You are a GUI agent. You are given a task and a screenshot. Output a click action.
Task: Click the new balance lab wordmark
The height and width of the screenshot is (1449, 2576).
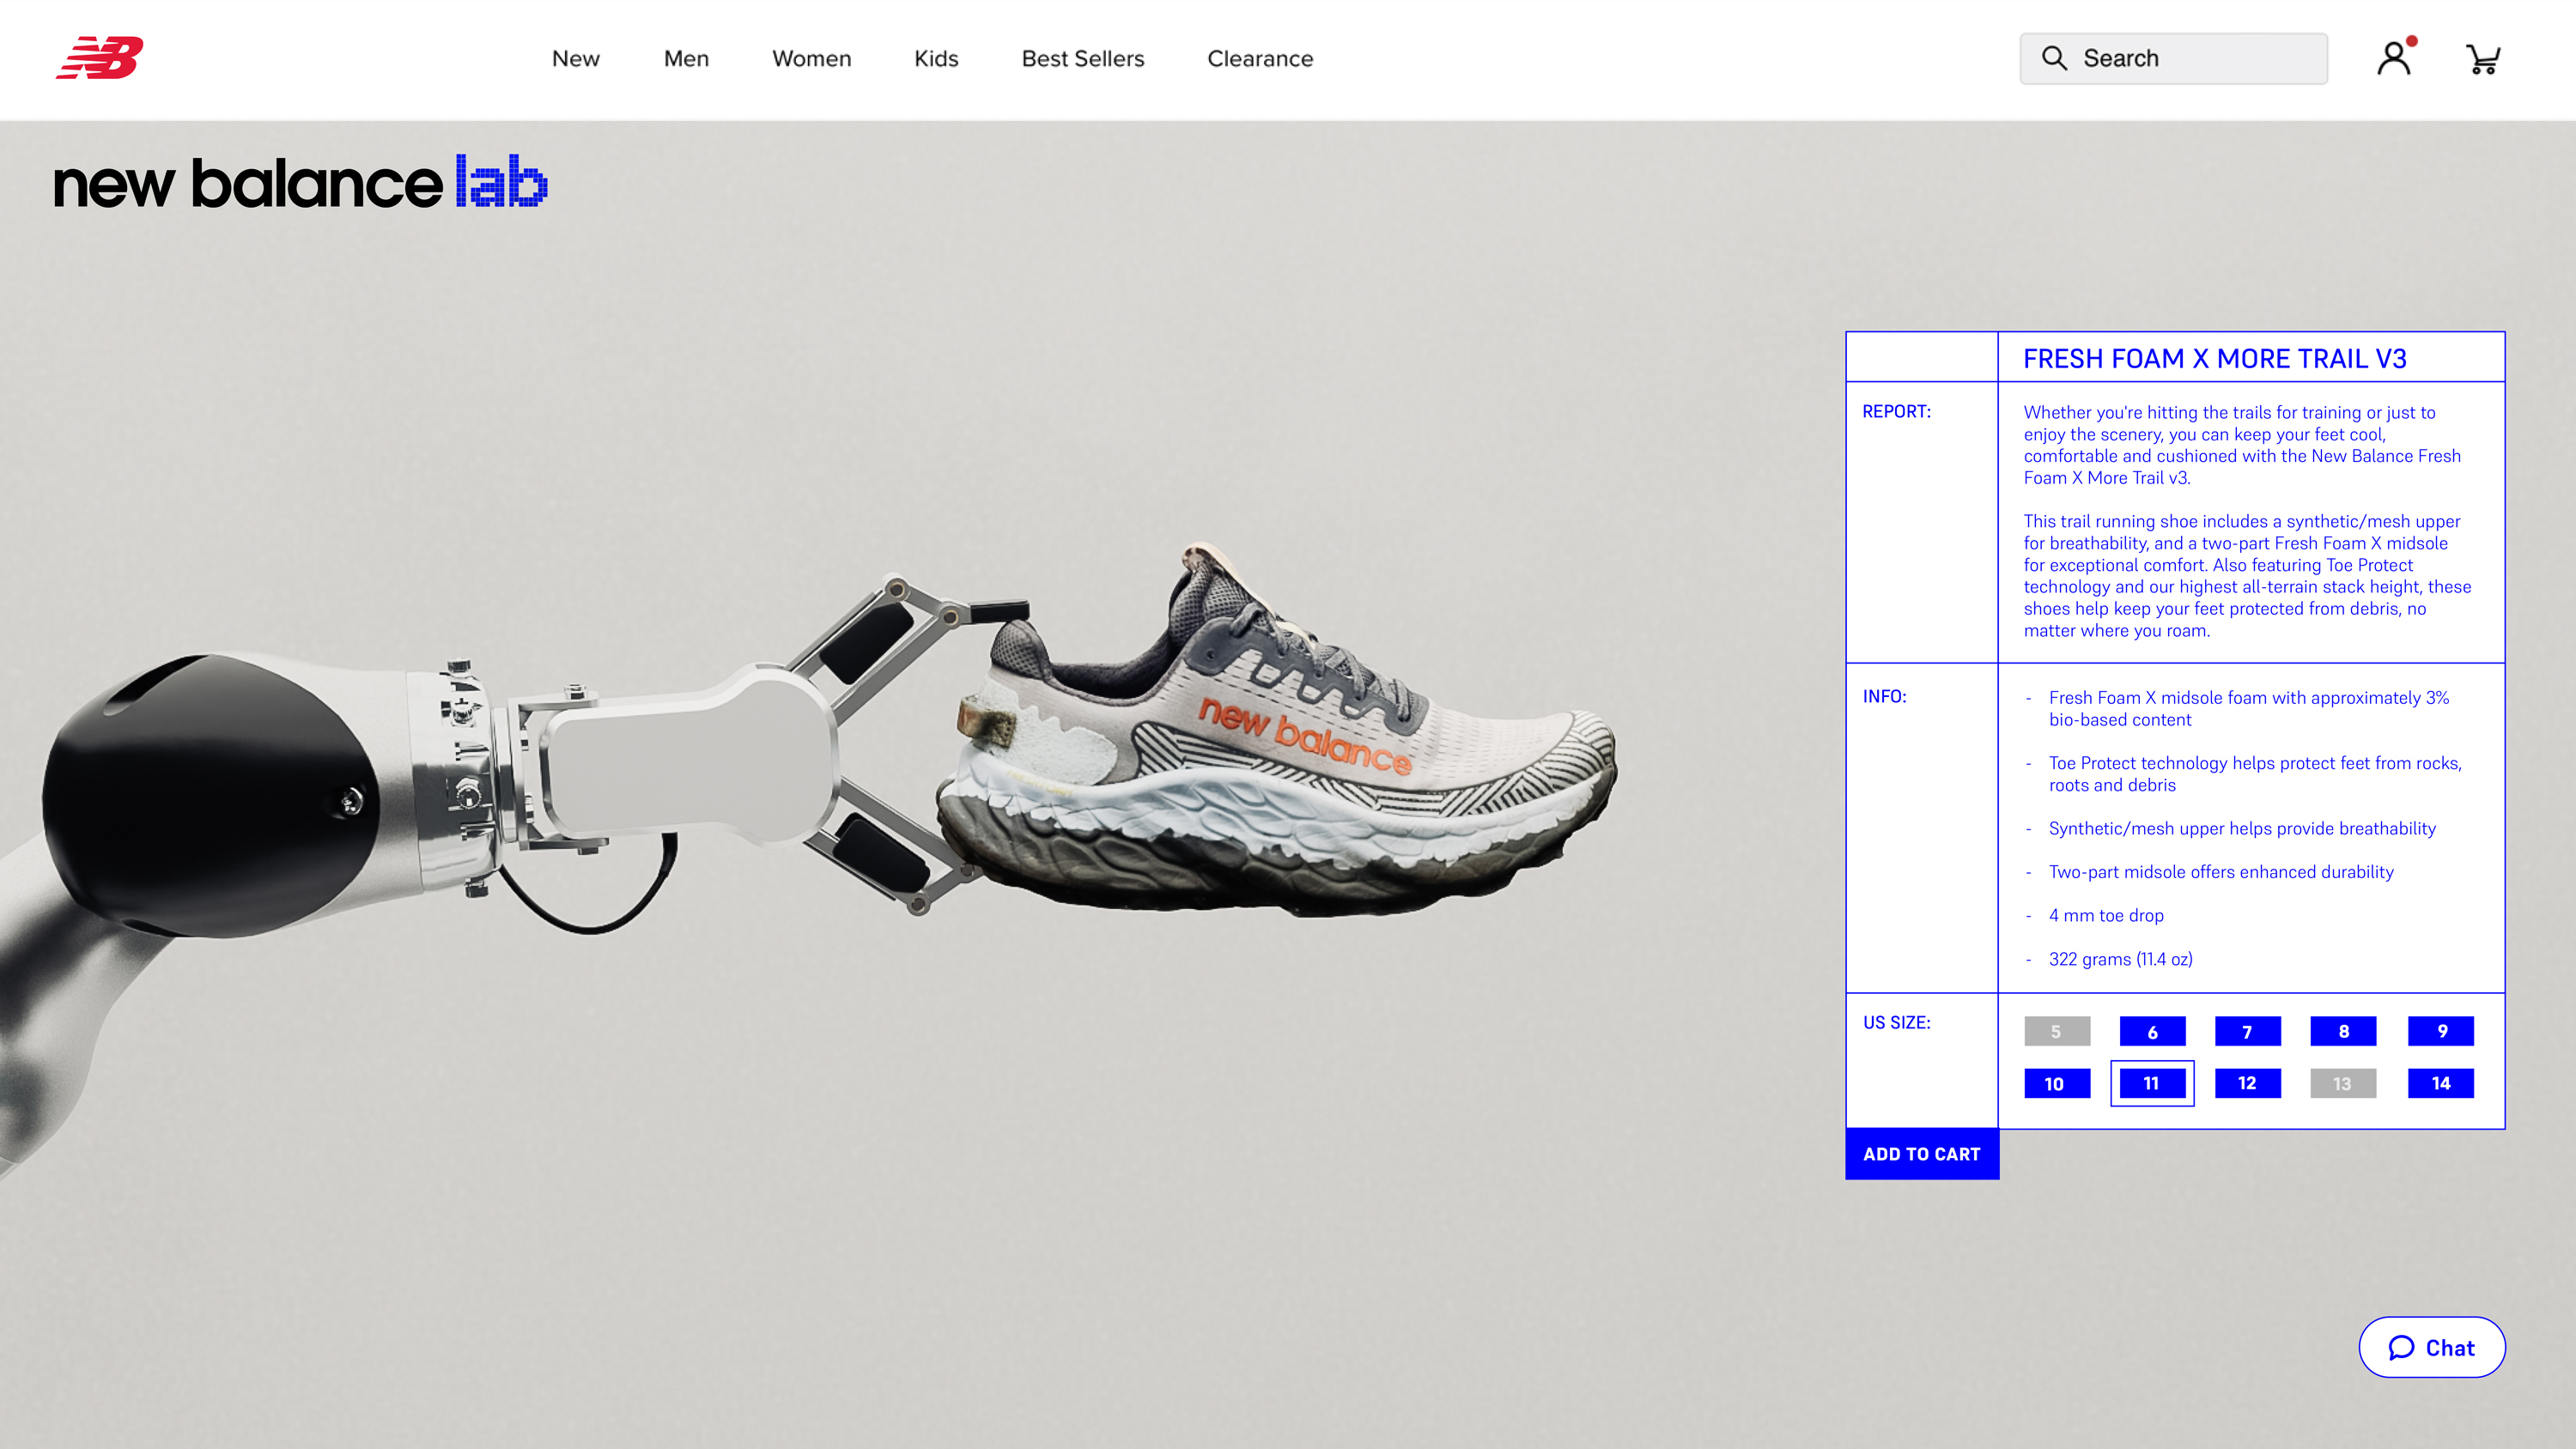click(300, 183)
